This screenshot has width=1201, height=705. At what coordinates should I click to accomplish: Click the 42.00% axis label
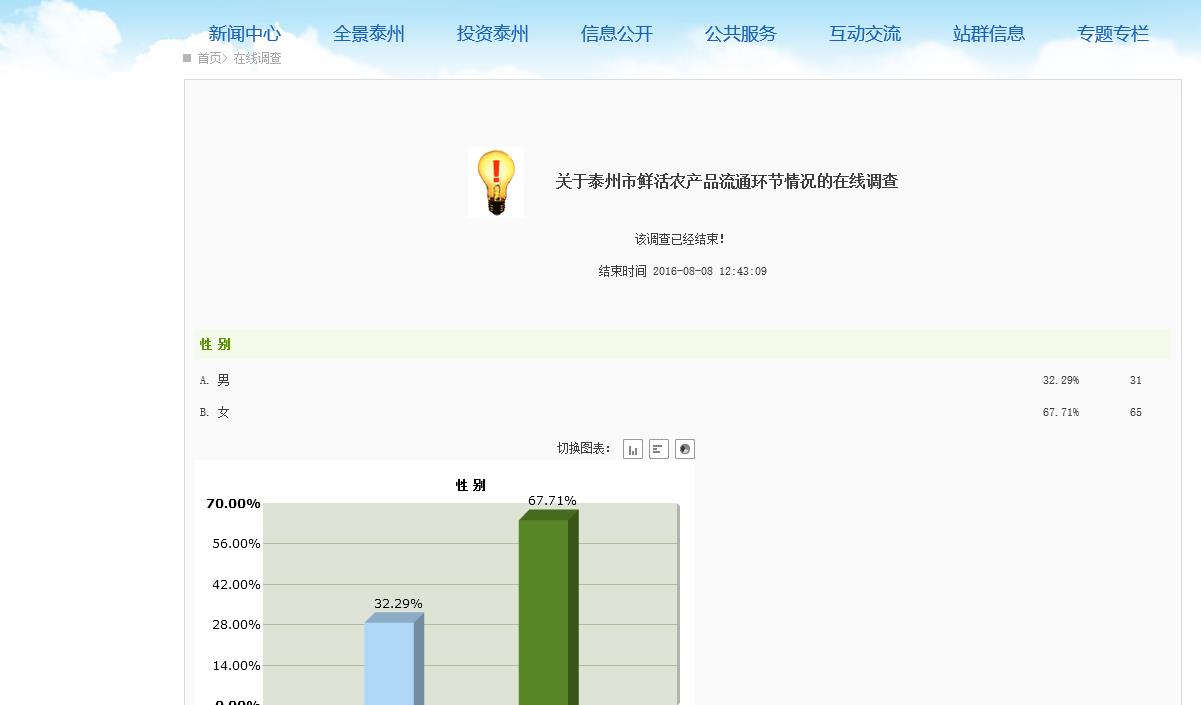click(236, 584)
